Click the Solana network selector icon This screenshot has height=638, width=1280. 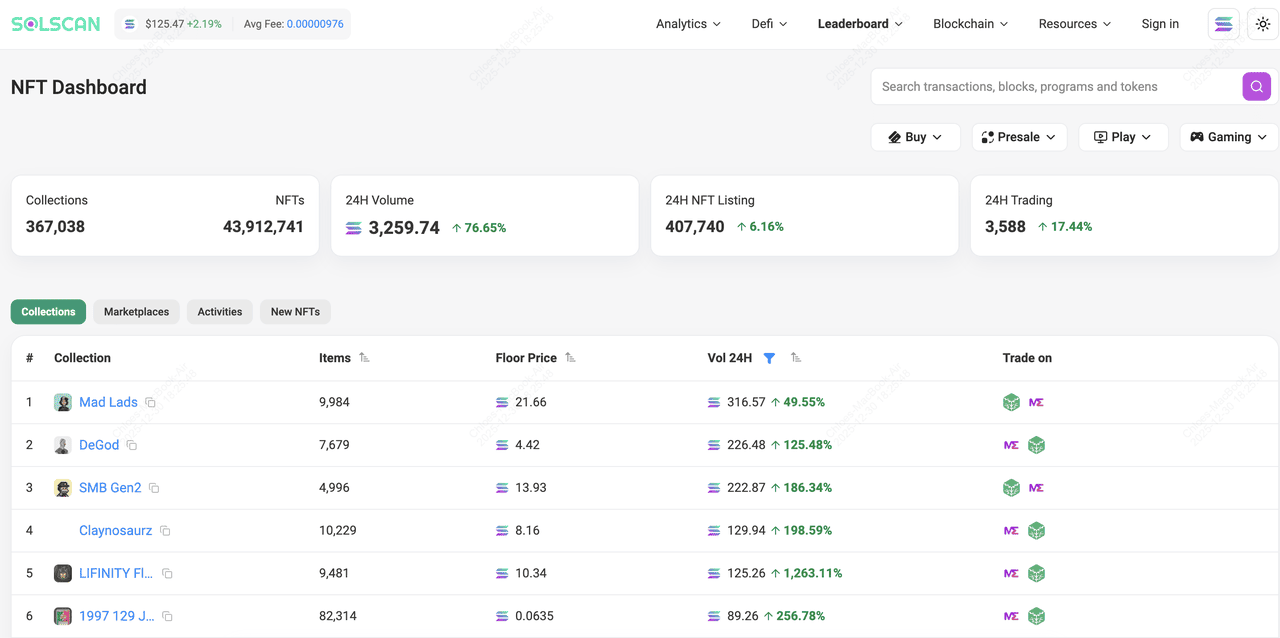pyautogui.click(x=1223, y=24)
